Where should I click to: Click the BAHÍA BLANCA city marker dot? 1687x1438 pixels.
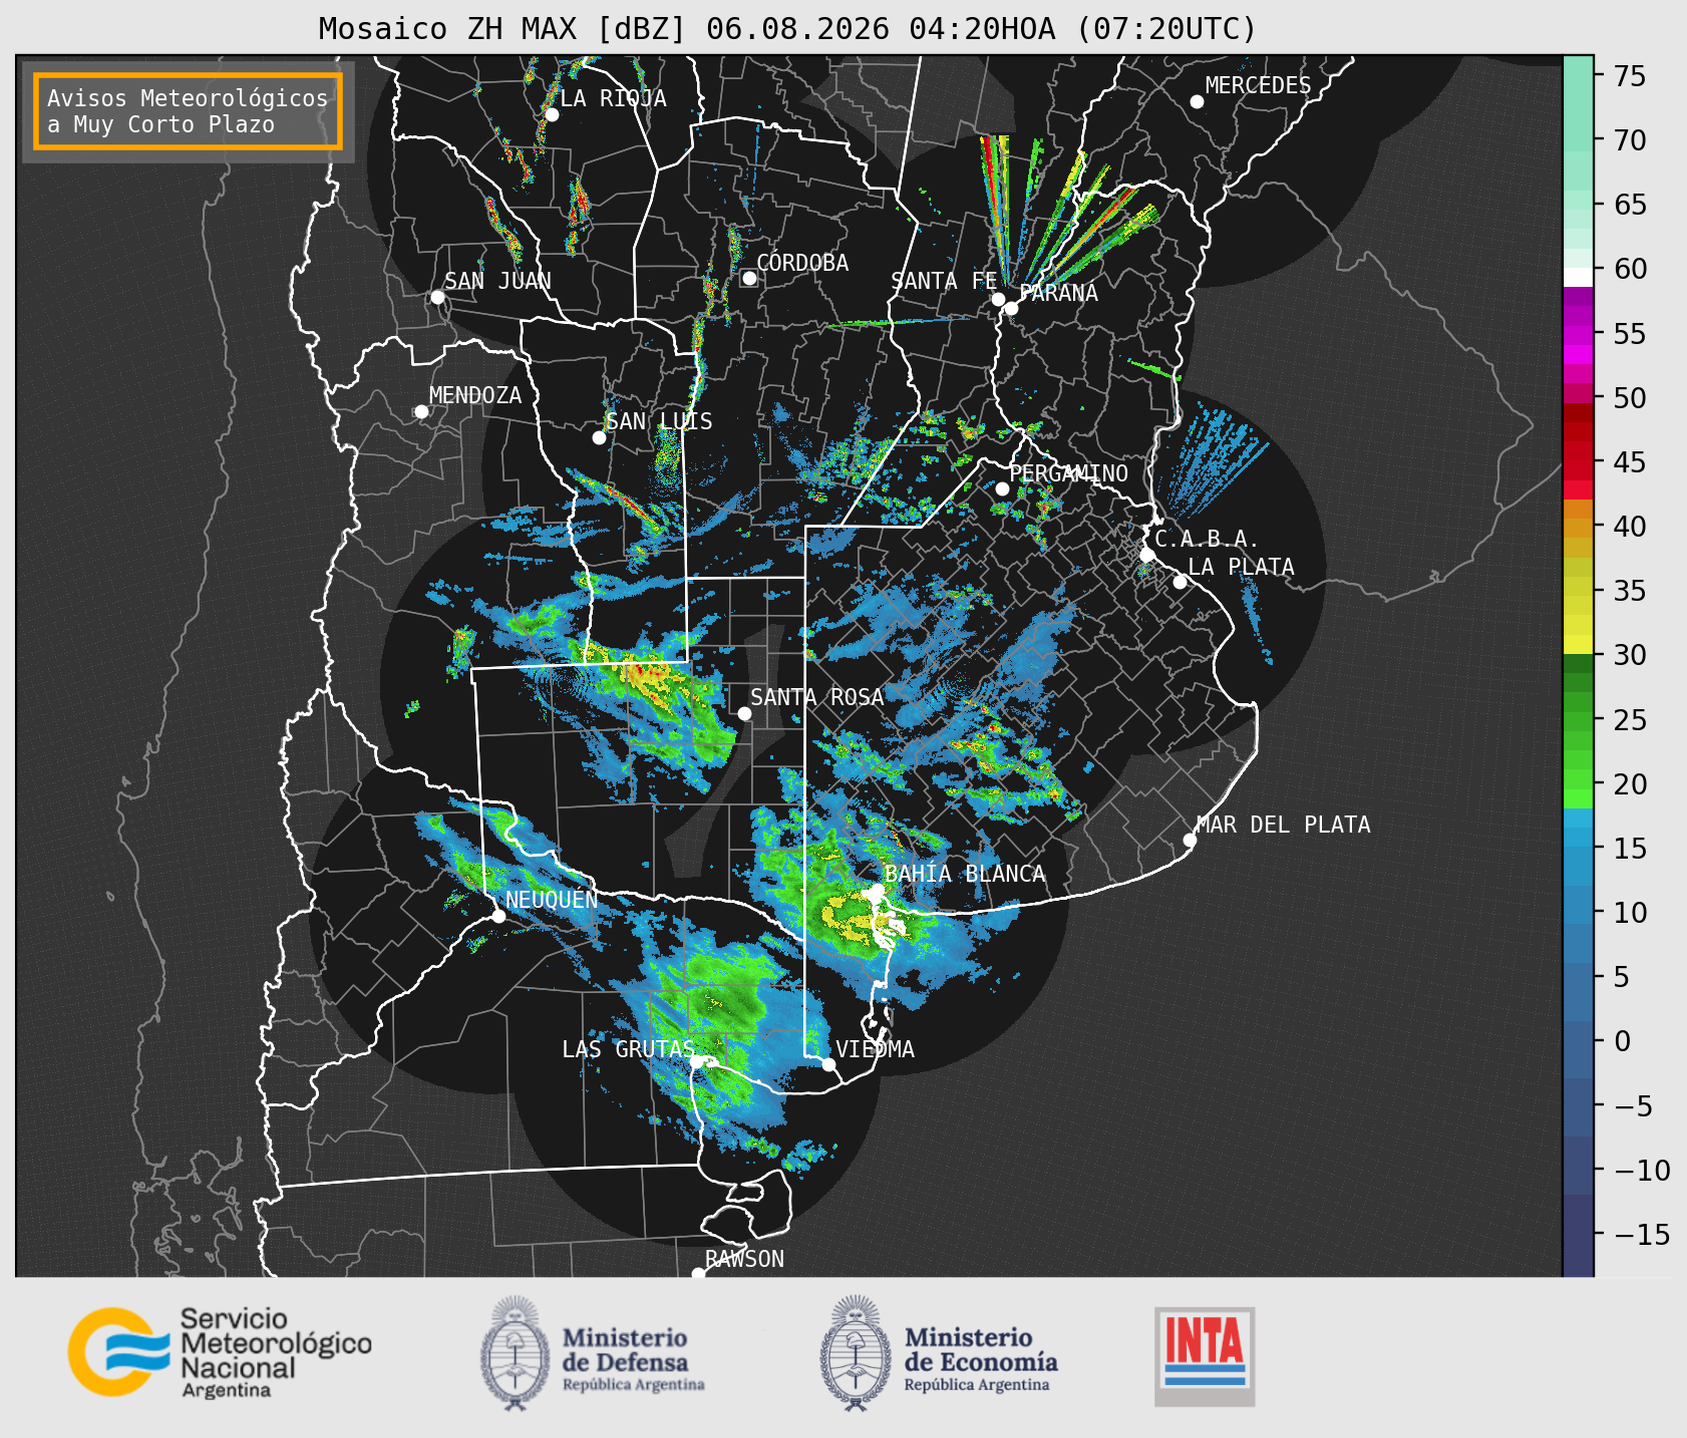coord(877,890)
